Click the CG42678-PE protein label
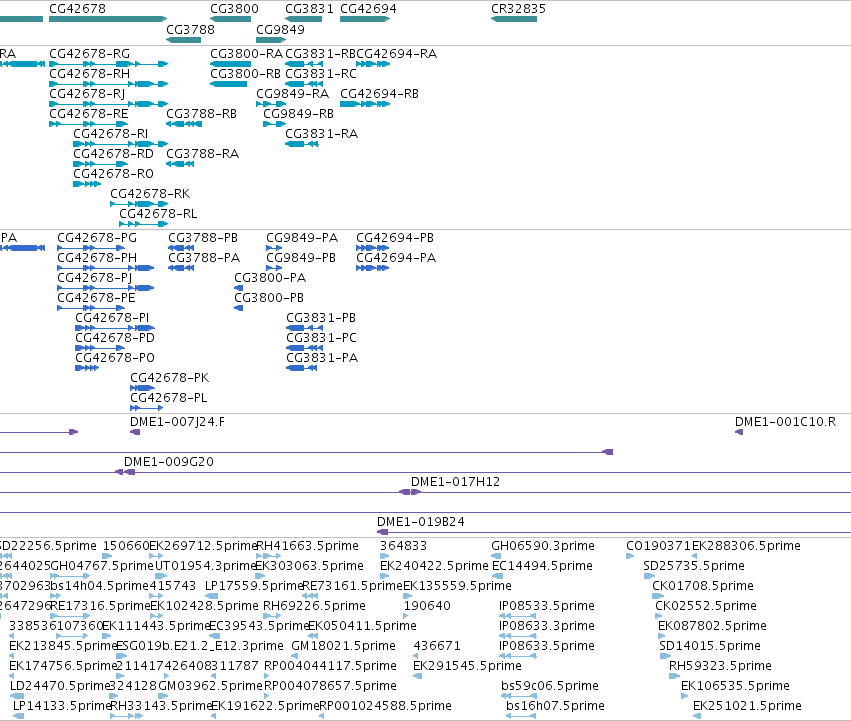Viewport: 851px width, 721px height. click(x=97, y=298)
